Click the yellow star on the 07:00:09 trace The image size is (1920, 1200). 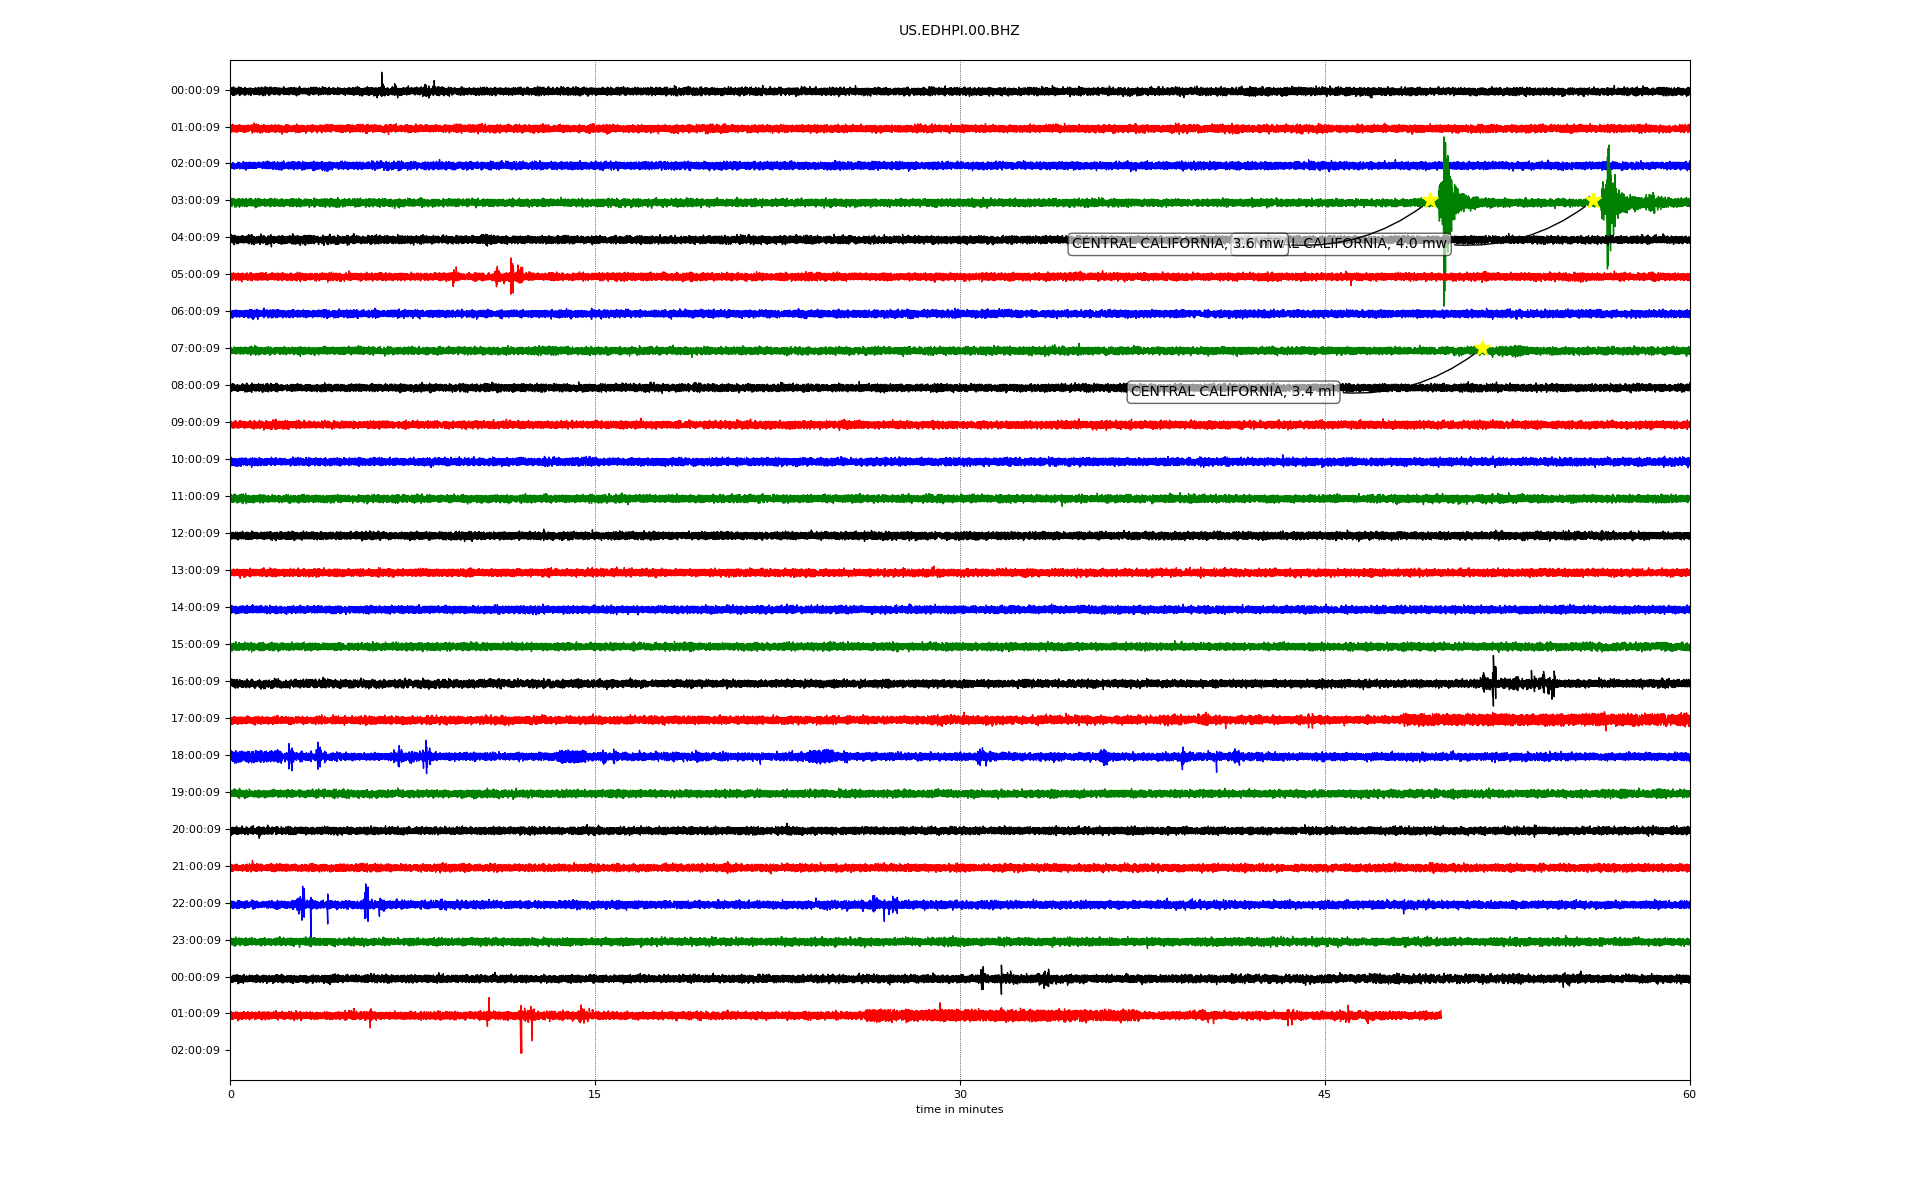click(x=1482, y=348)
